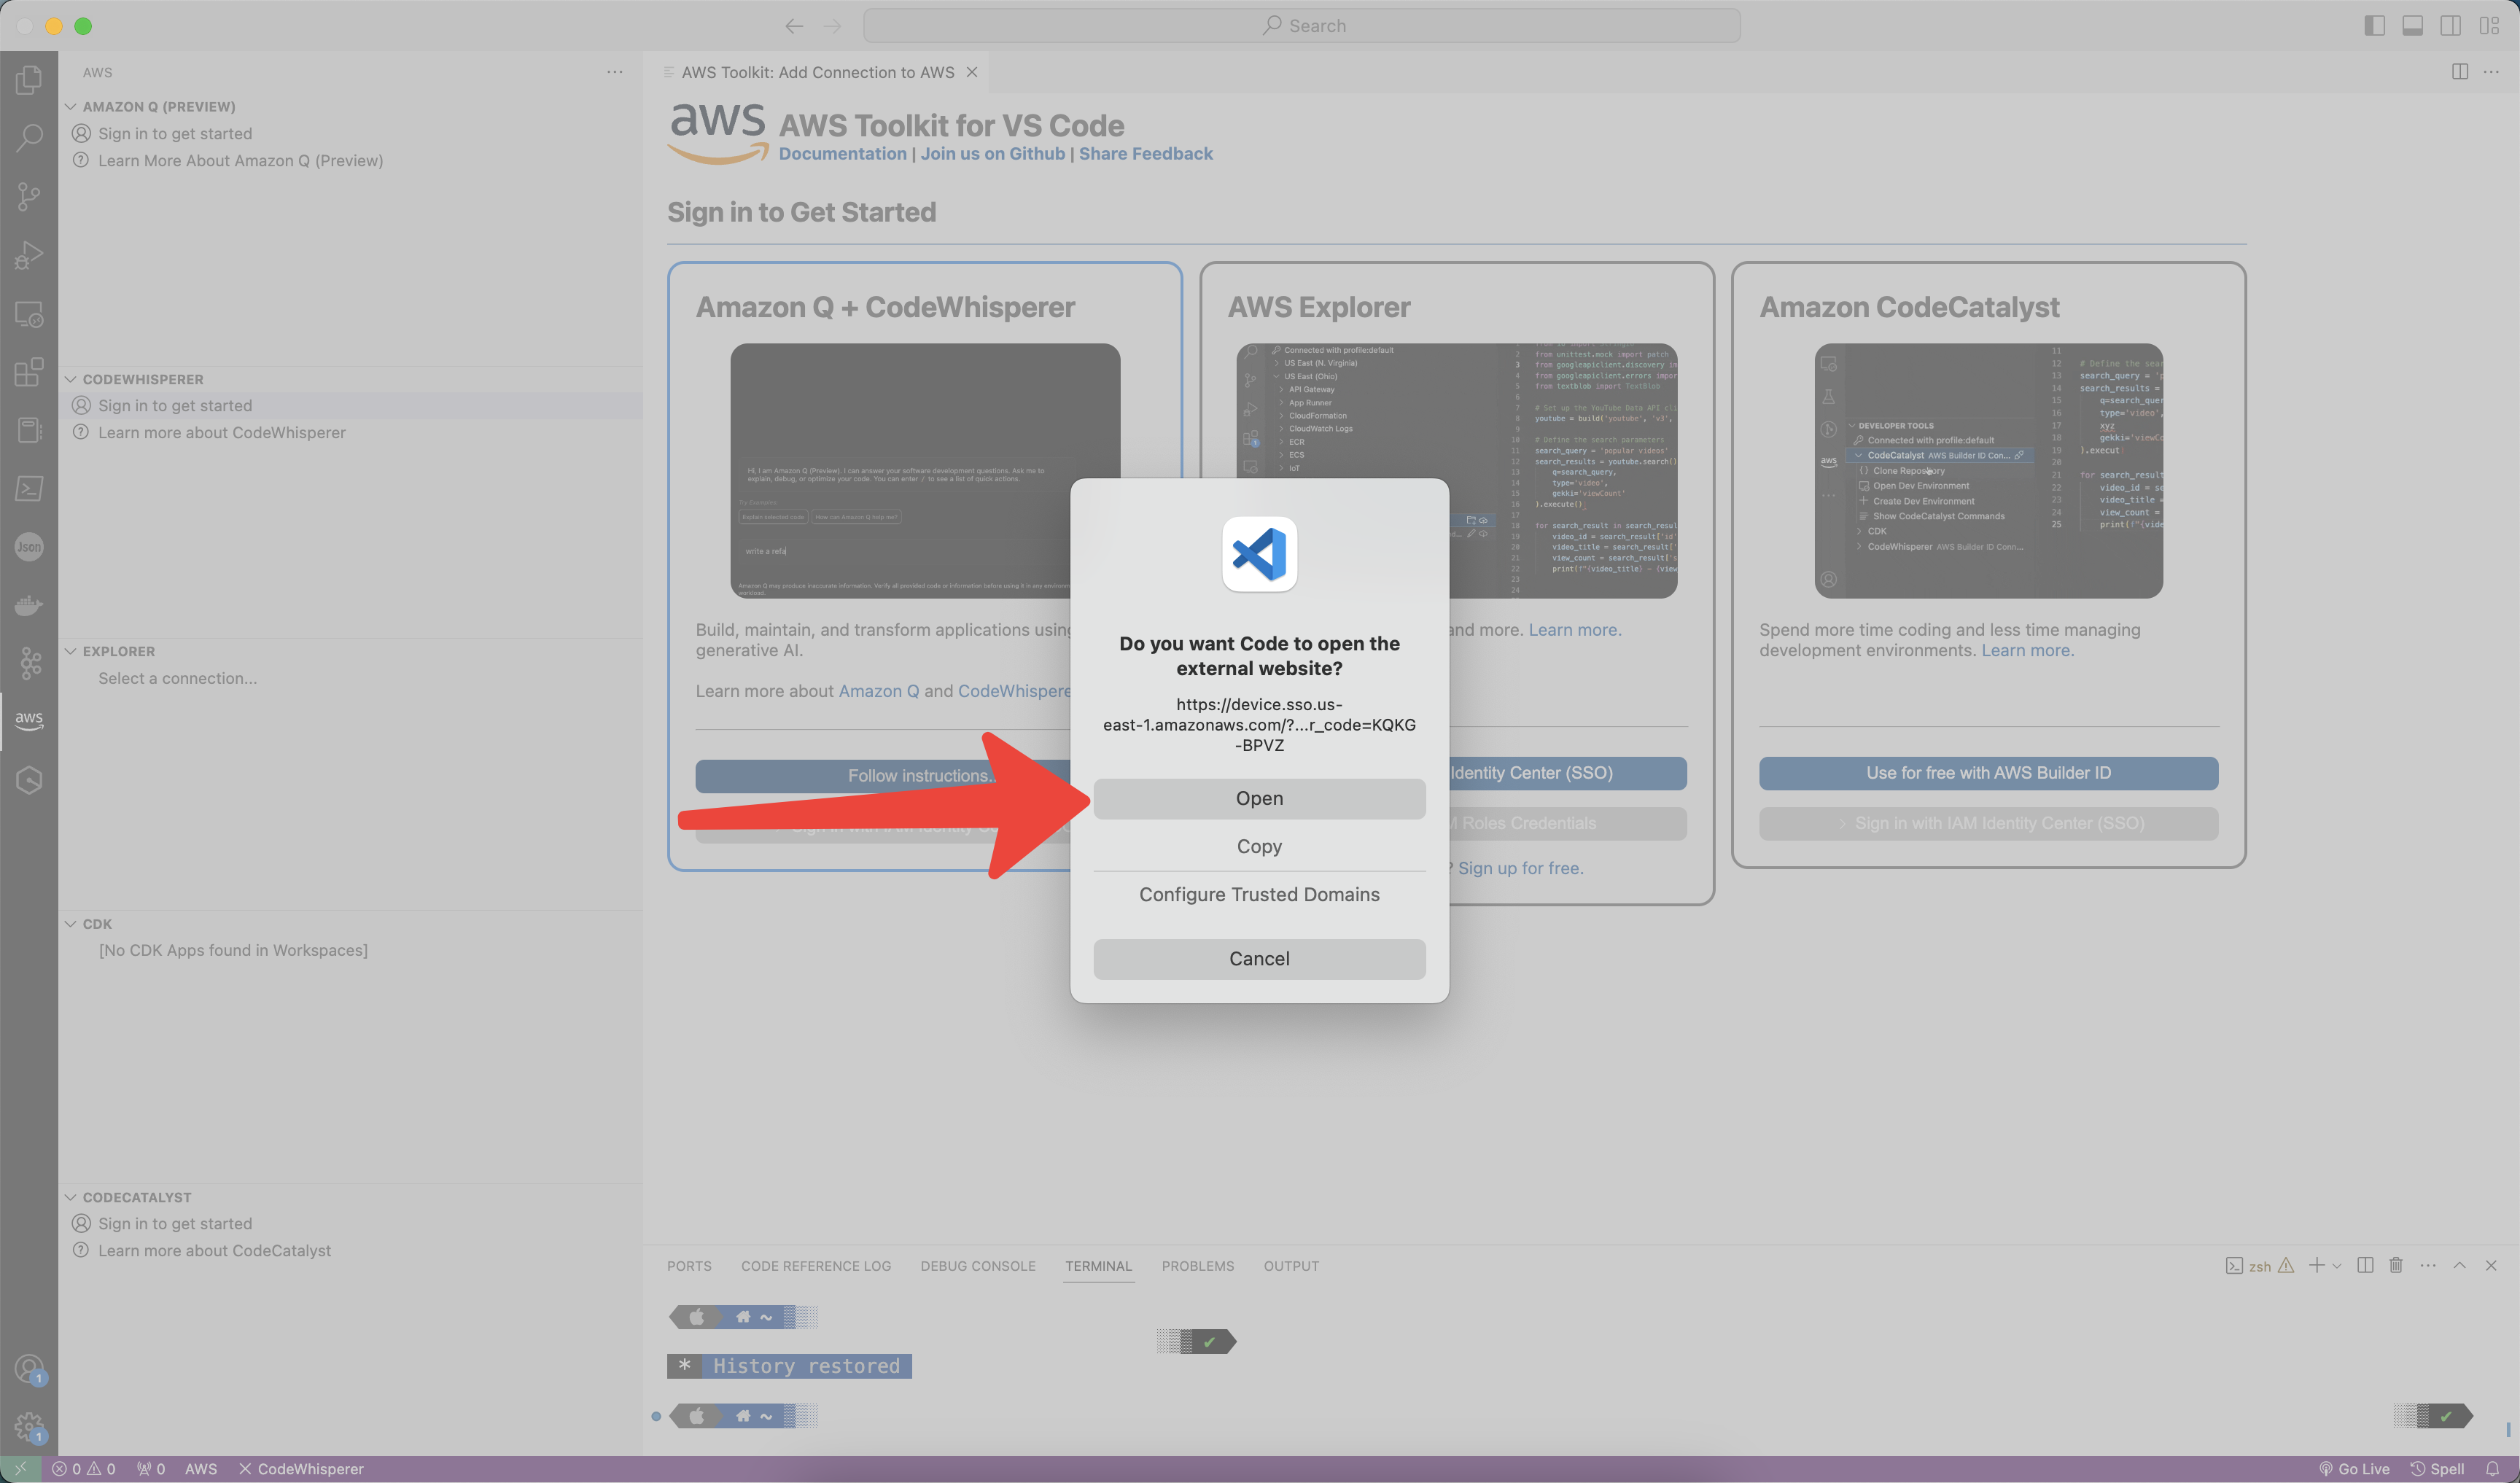Close the terminal panel
This screenshot has height=1483, width=2520.
tap(2491, 1265)
